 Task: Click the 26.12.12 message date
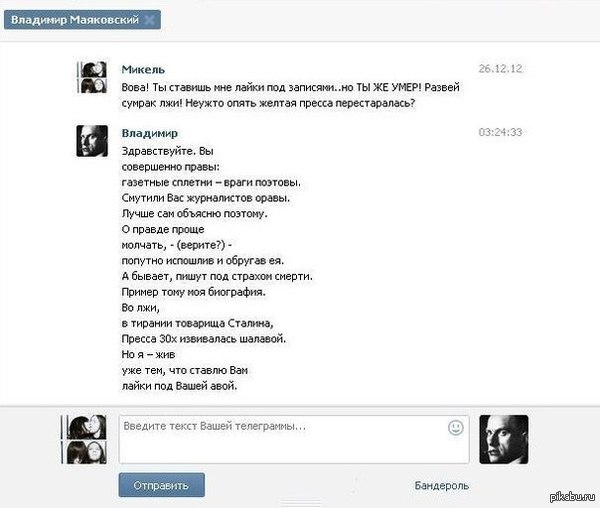point(500,68)
